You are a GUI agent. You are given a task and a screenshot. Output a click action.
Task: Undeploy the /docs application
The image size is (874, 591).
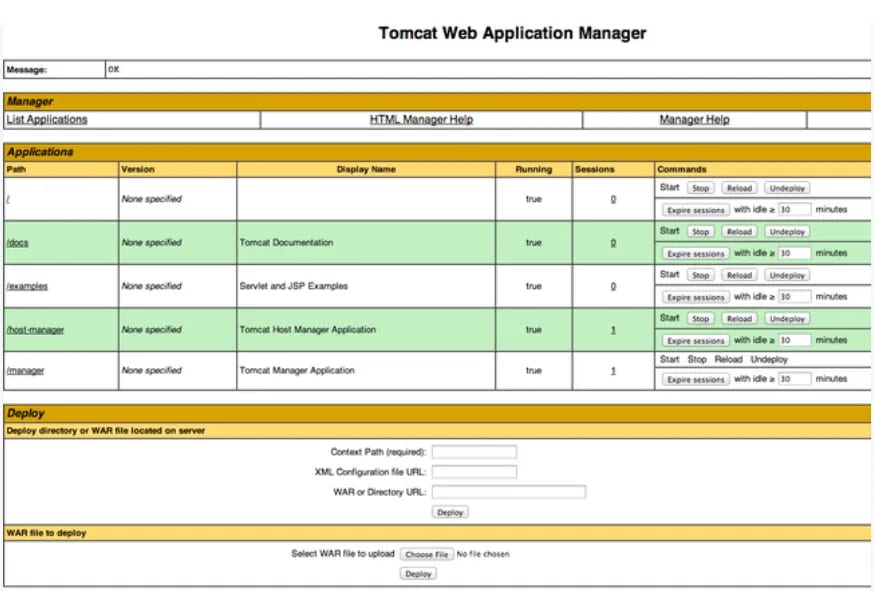click(787, 231)
